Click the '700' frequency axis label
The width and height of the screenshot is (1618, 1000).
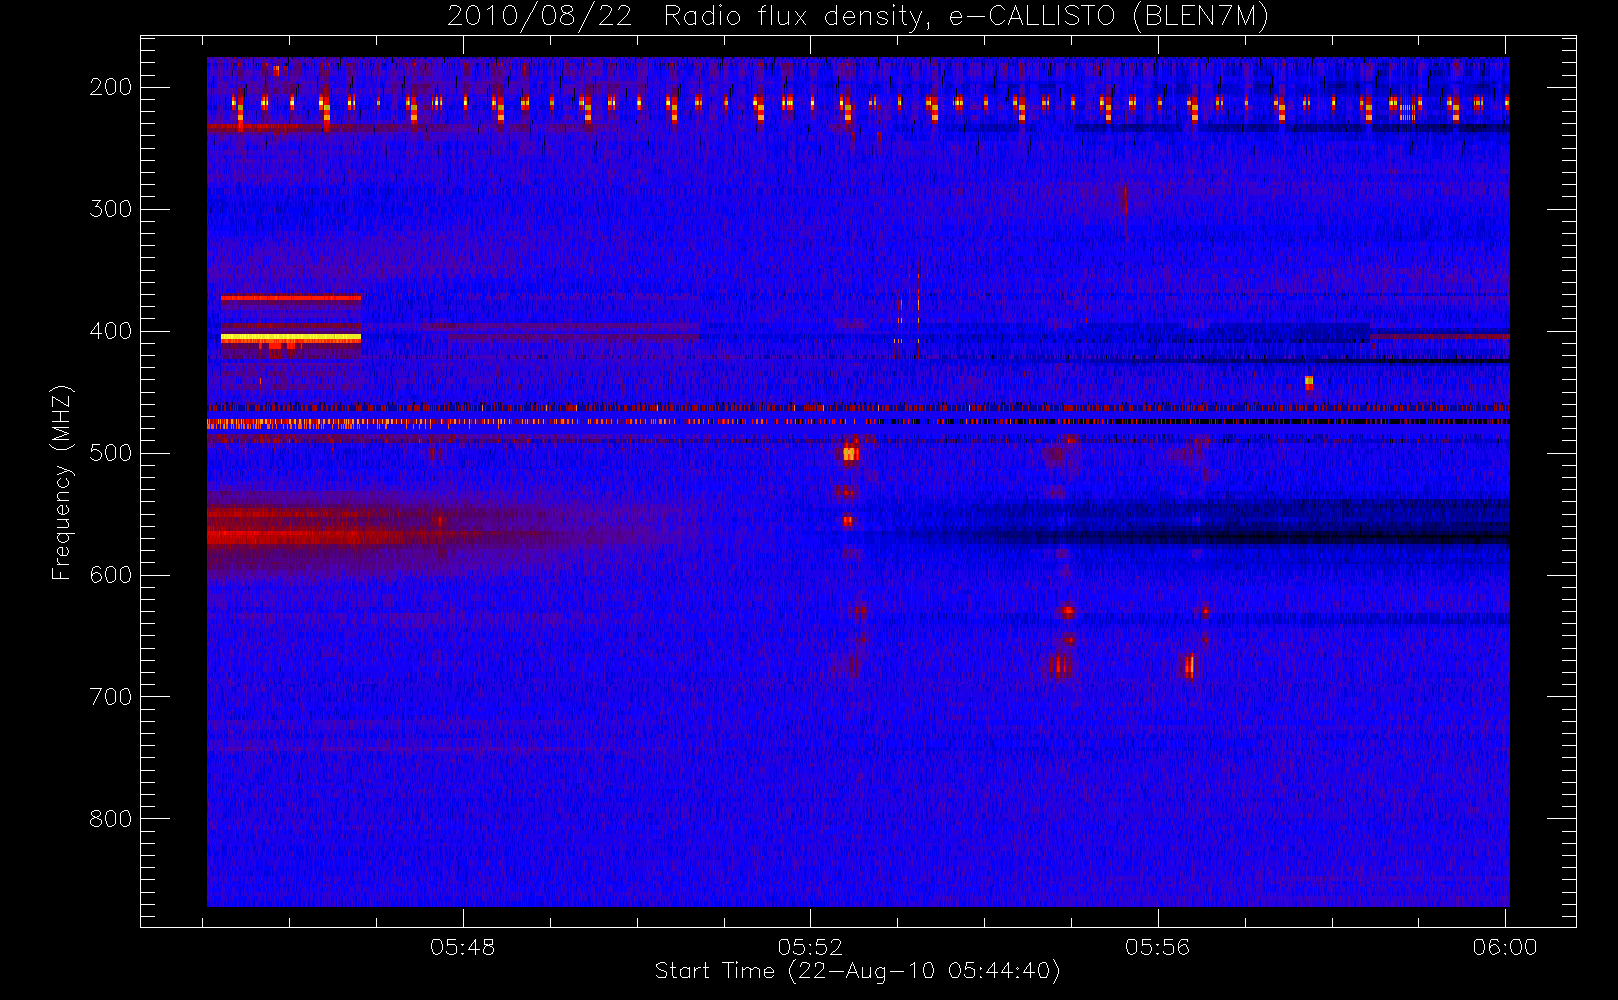(x=111, y=697)
